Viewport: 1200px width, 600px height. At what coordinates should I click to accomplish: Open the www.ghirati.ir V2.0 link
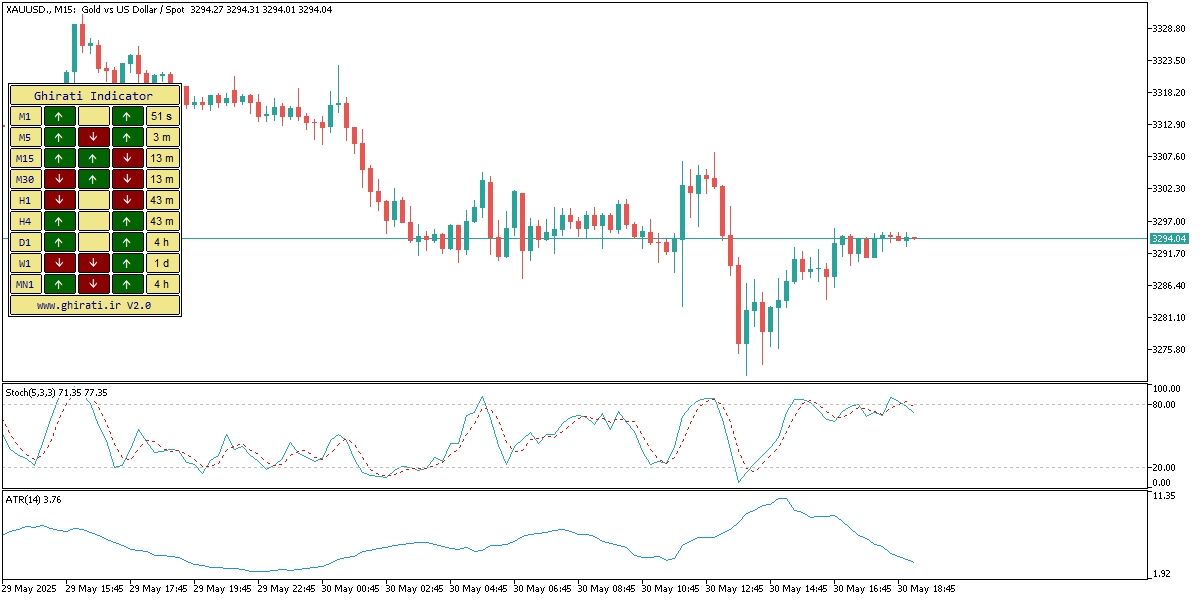[x=94, y=306]
